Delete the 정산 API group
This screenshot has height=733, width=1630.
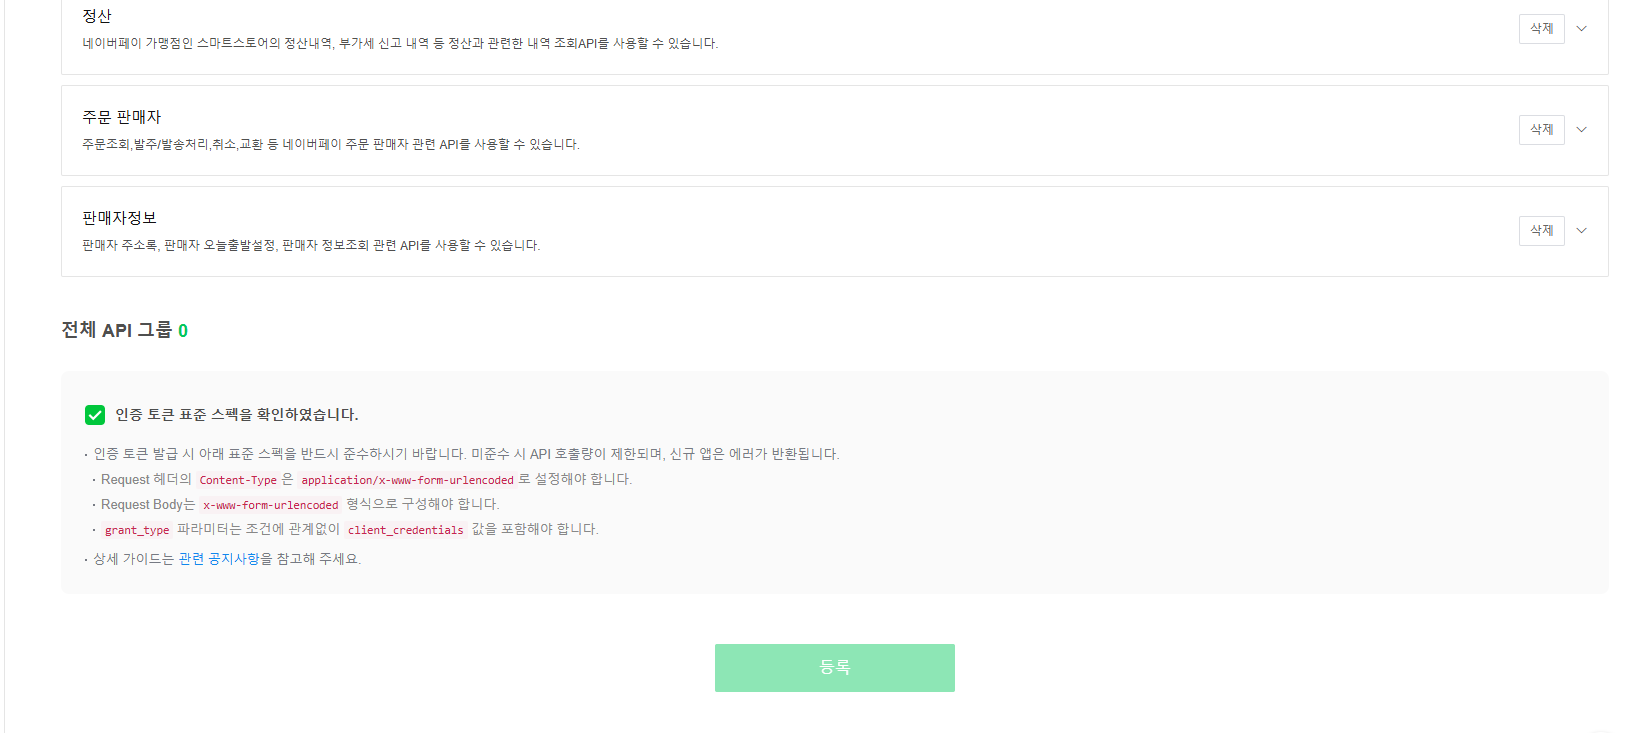point(1541,29)
